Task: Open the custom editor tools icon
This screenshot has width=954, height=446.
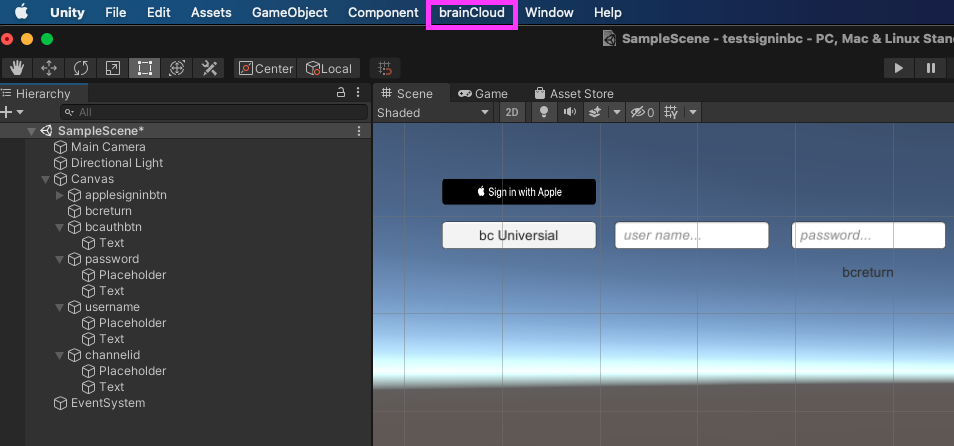Action: [209, 68]
